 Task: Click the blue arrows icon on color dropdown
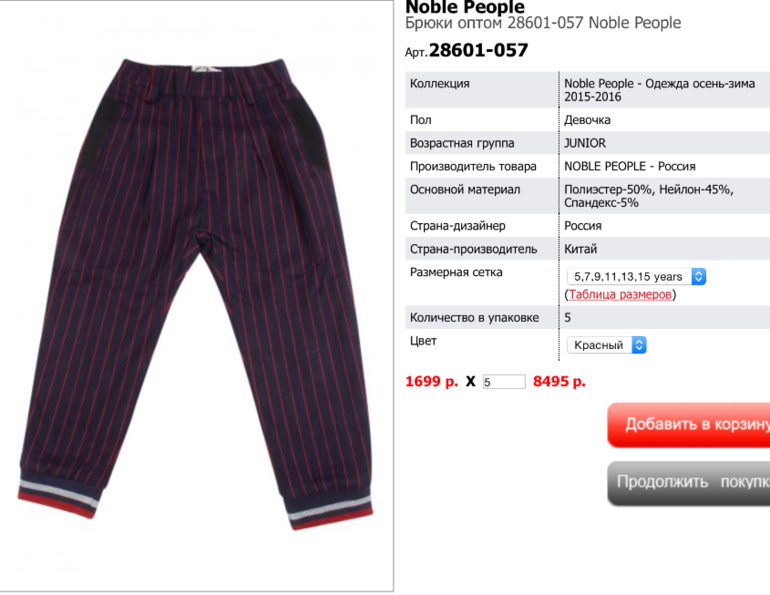(639, 345)
